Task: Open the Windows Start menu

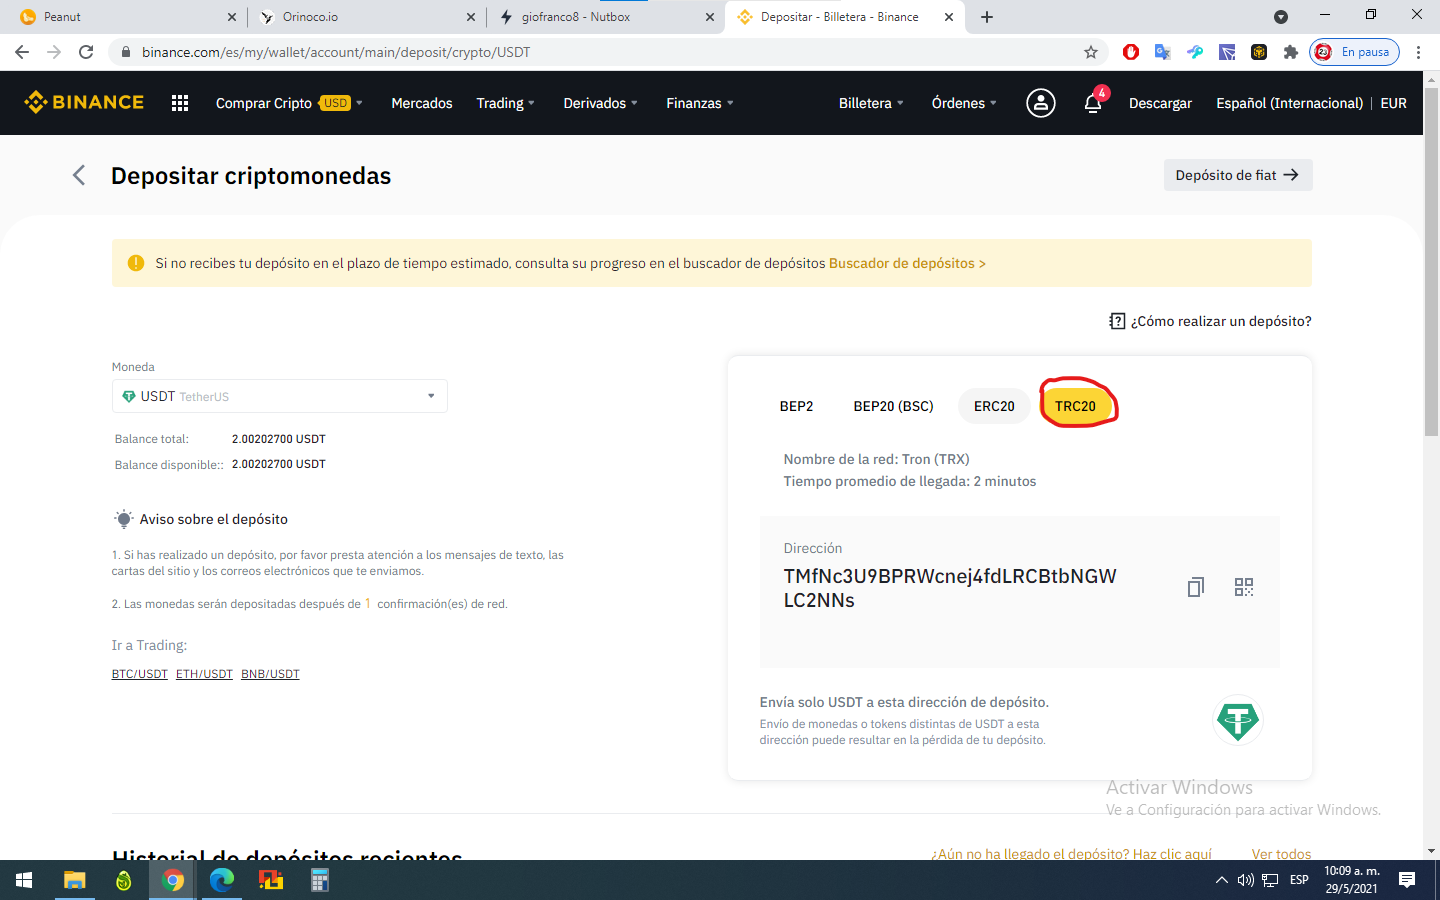Action: tap(24, 880)
